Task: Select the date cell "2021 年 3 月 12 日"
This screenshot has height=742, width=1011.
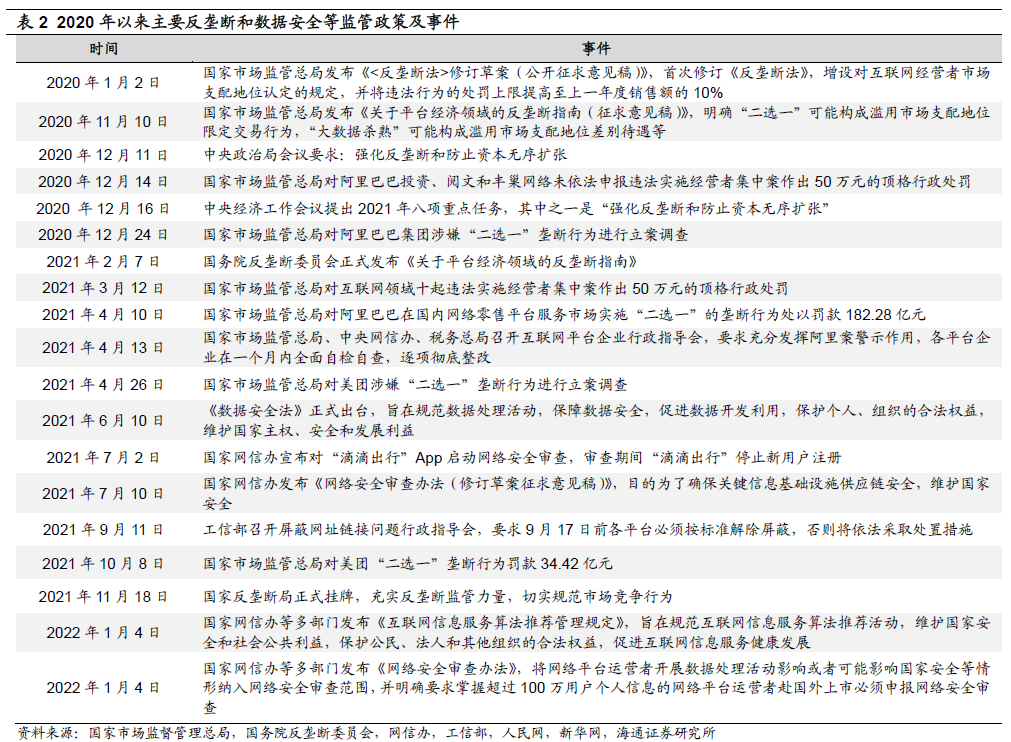Action: tap(103, 288)
